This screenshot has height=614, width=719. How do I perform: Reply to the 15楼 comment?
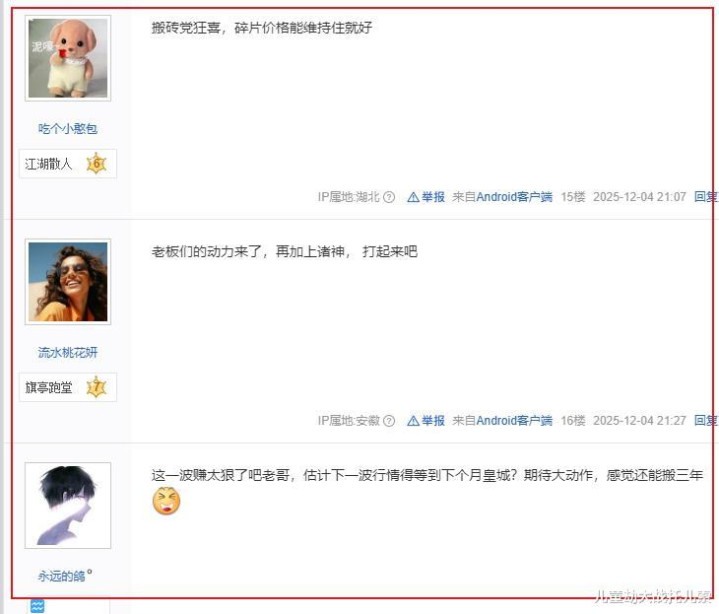(706, 197)
